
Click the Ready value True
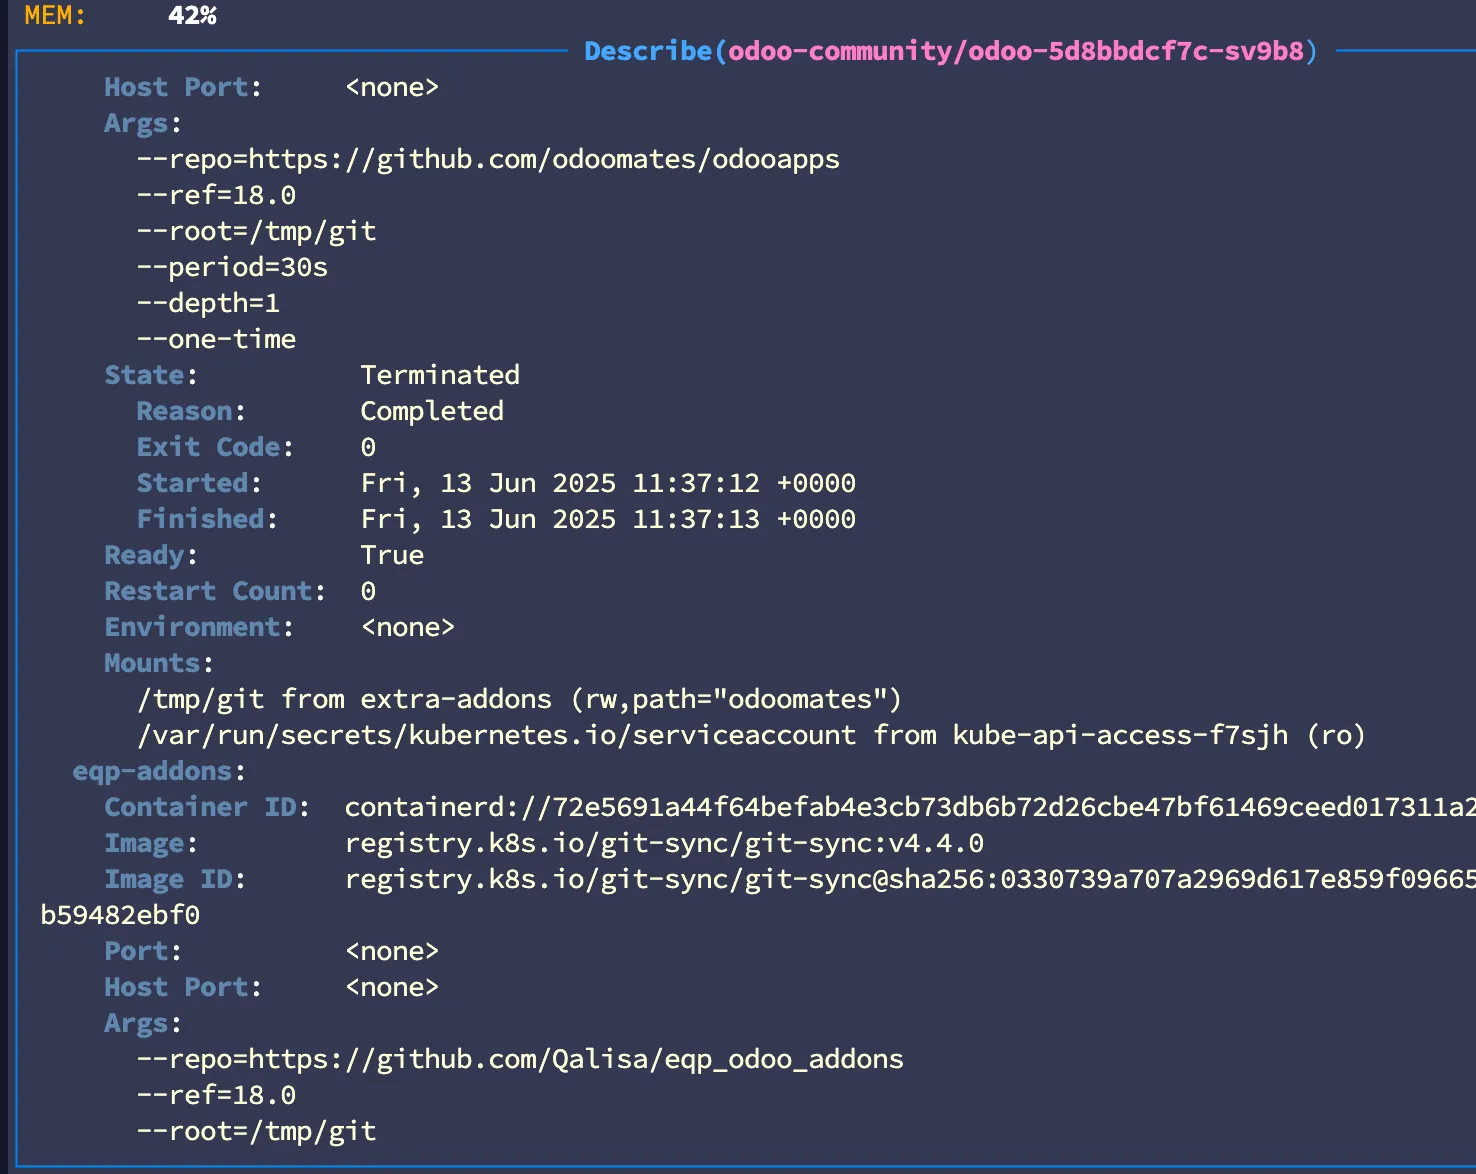coord(392,555)
